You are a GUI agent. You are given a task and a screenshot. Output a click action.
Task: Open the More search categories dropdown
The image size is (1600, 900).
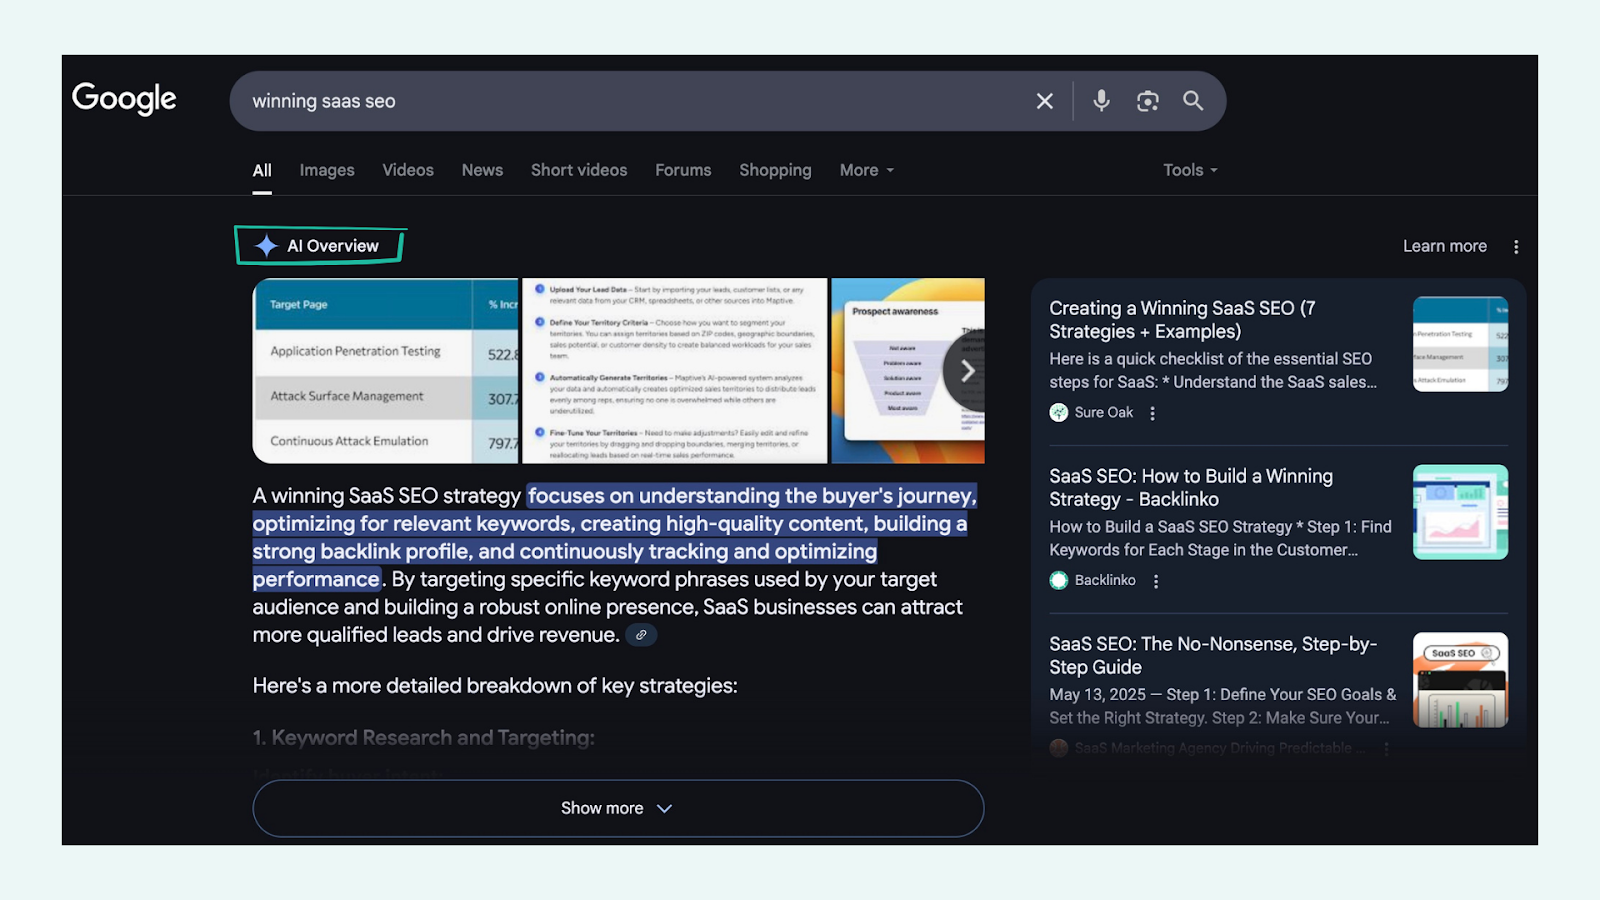[865, 170]
